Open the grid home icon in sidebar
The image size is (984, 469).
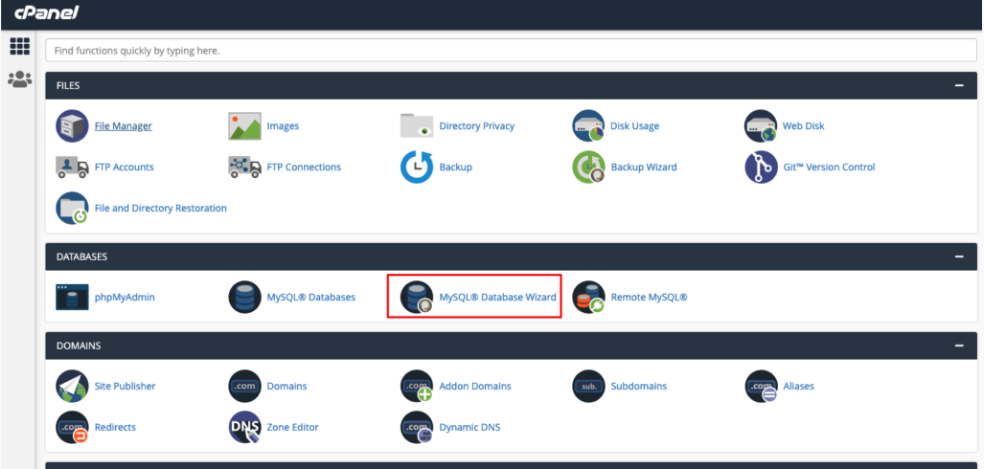coord(17,46)
